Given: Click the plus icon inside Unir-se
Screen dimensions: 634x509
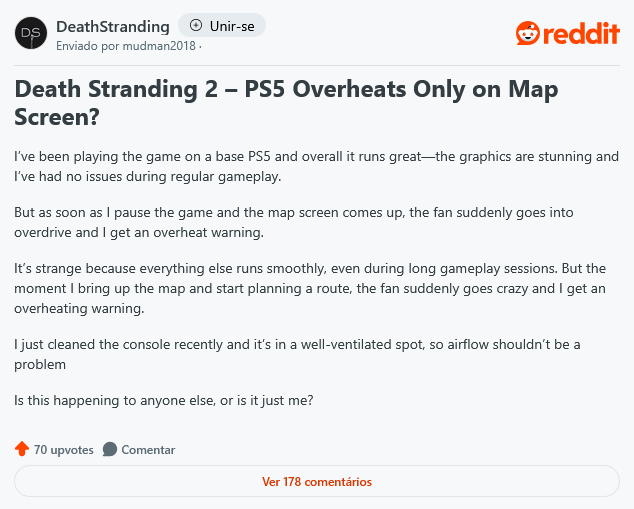Looking at the screenshot, I should tap(196, 25).
